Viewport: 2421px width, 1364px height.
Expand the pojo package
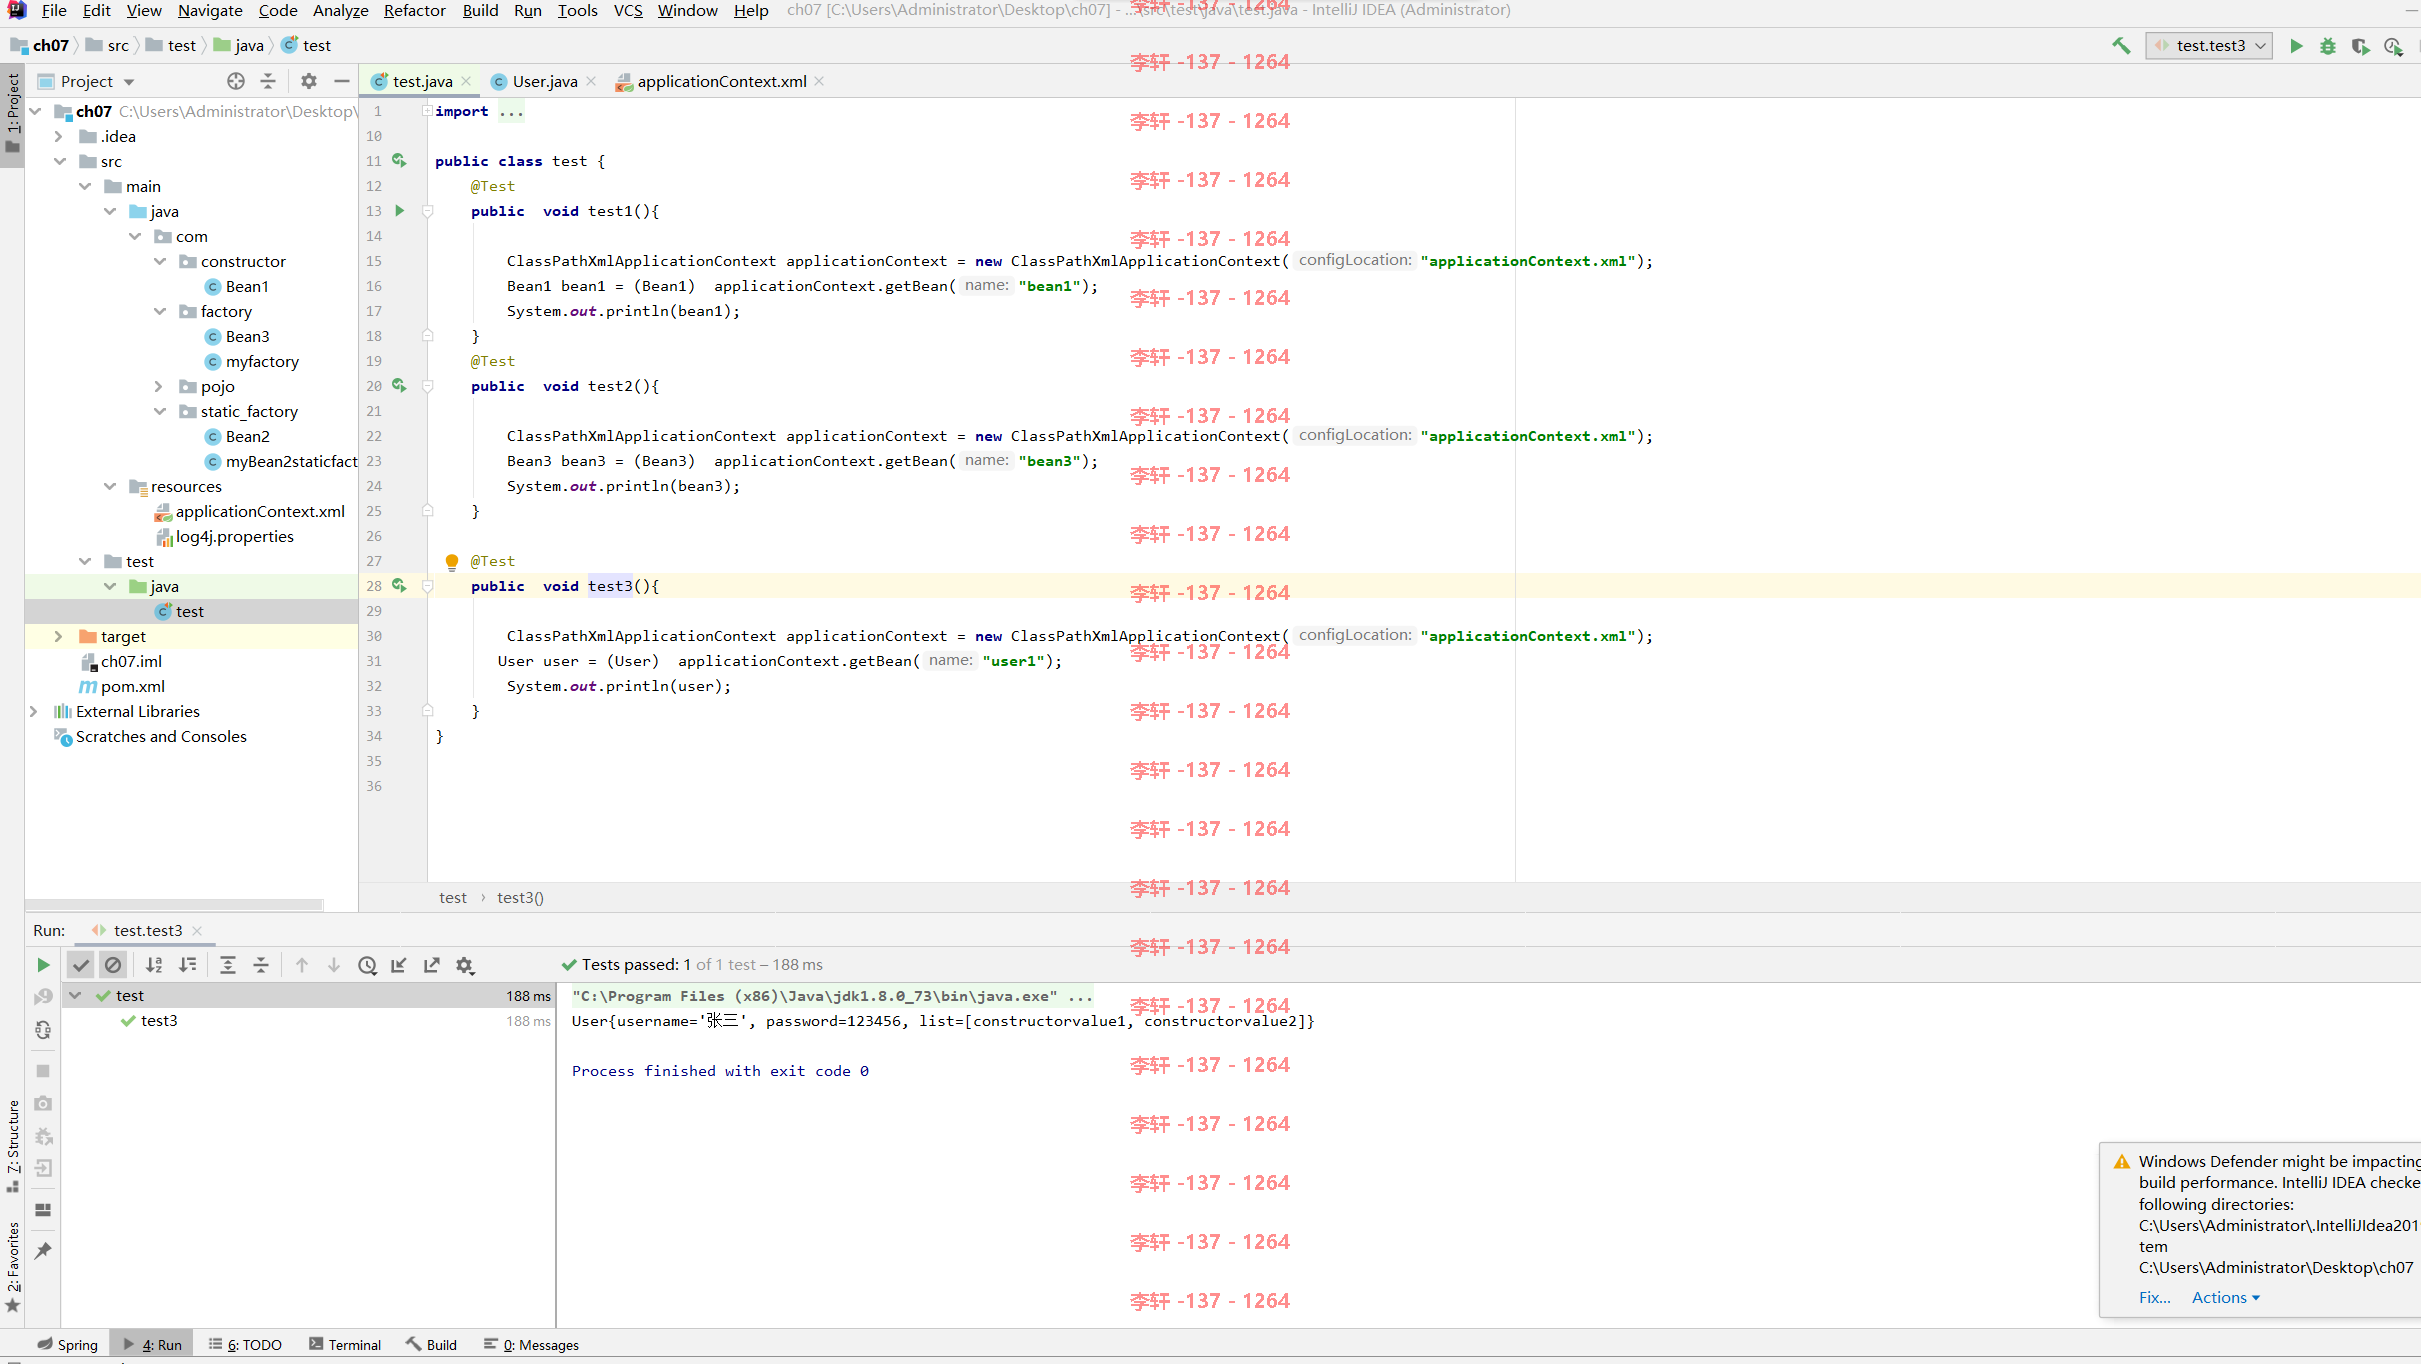(x=159, y=386)
